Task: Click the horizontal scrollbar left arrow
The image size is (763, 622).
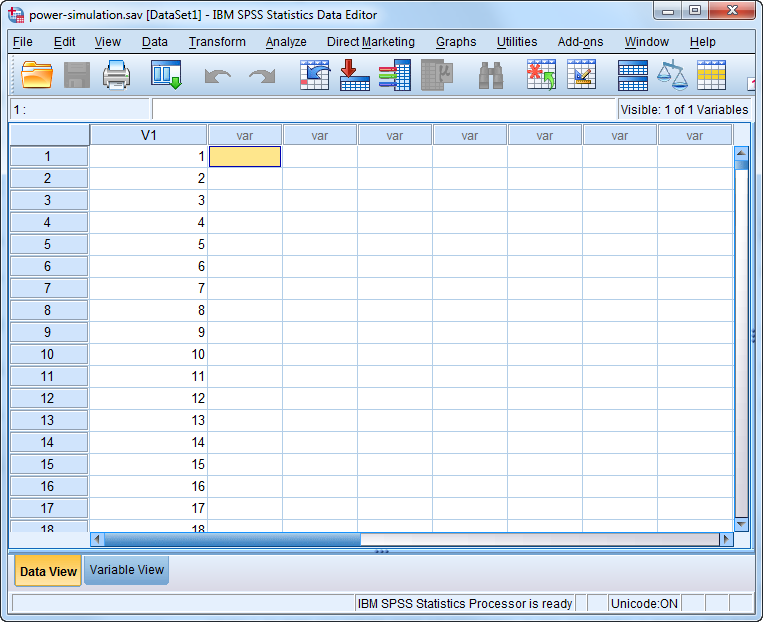Action: coord(97,539)
